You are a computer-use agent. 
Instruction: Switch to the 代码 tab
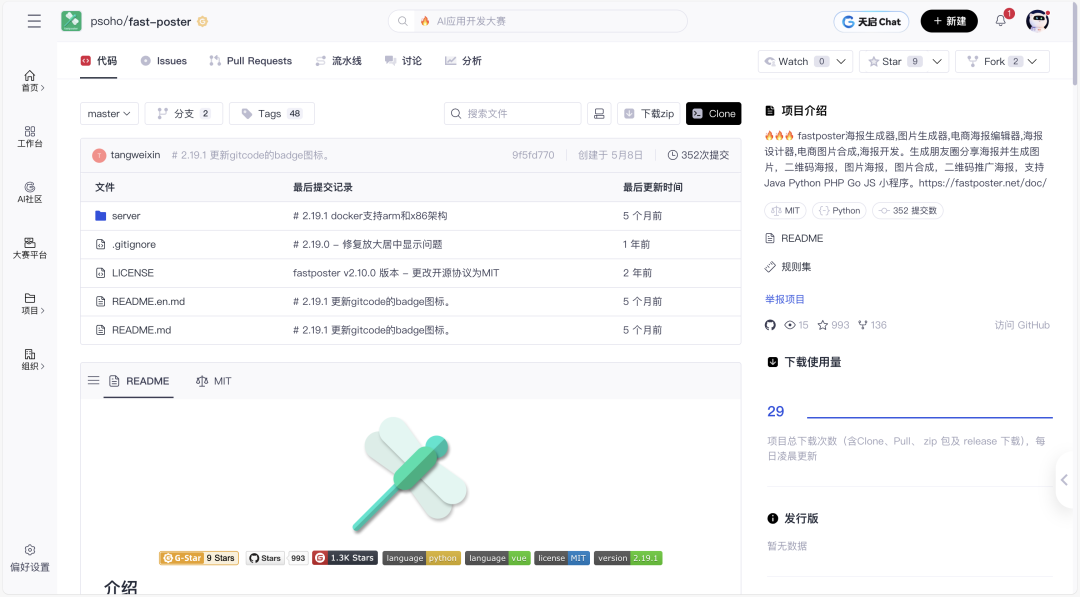tap(98, 61)
